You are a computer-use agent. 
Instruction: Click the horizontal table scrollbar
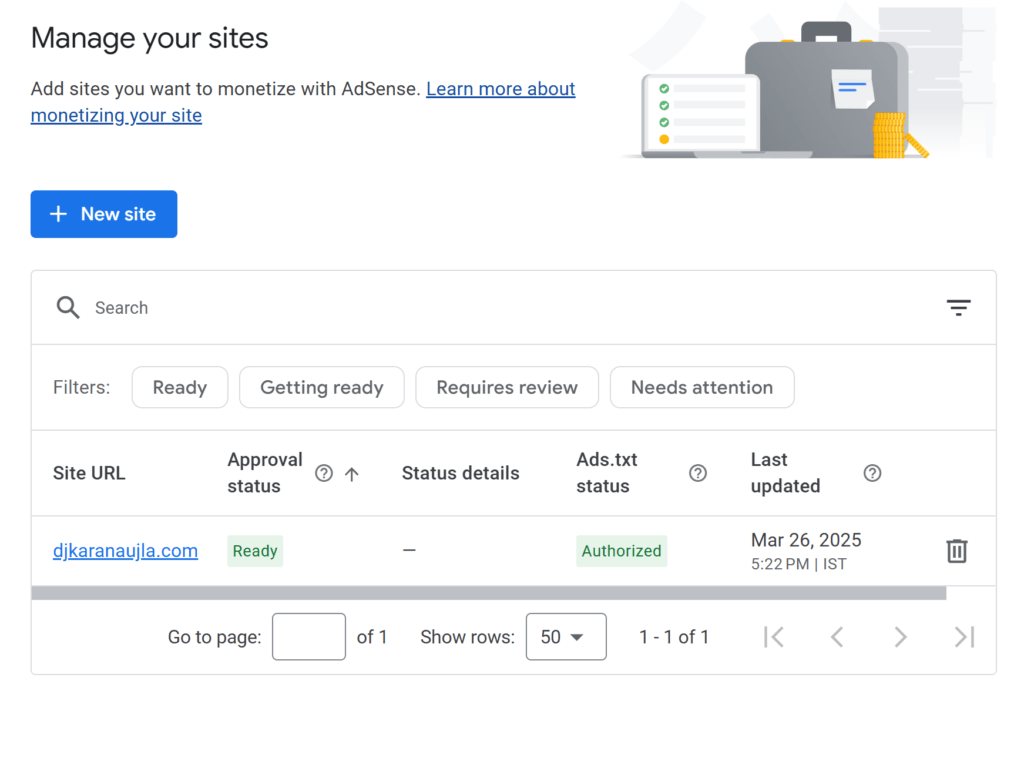coord(488,593)
